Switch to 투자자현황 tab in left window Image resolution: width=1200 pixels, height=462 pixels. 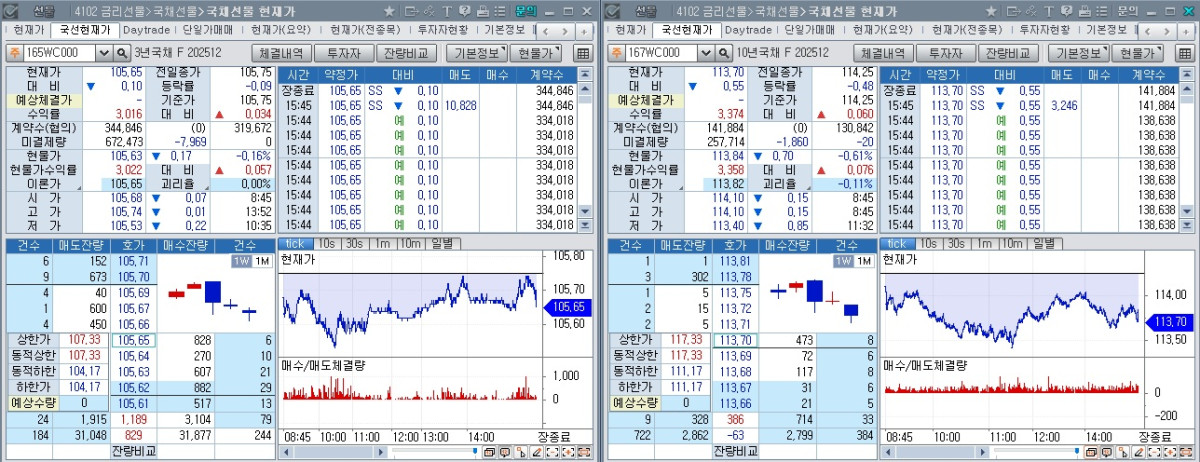click(443, 30)
